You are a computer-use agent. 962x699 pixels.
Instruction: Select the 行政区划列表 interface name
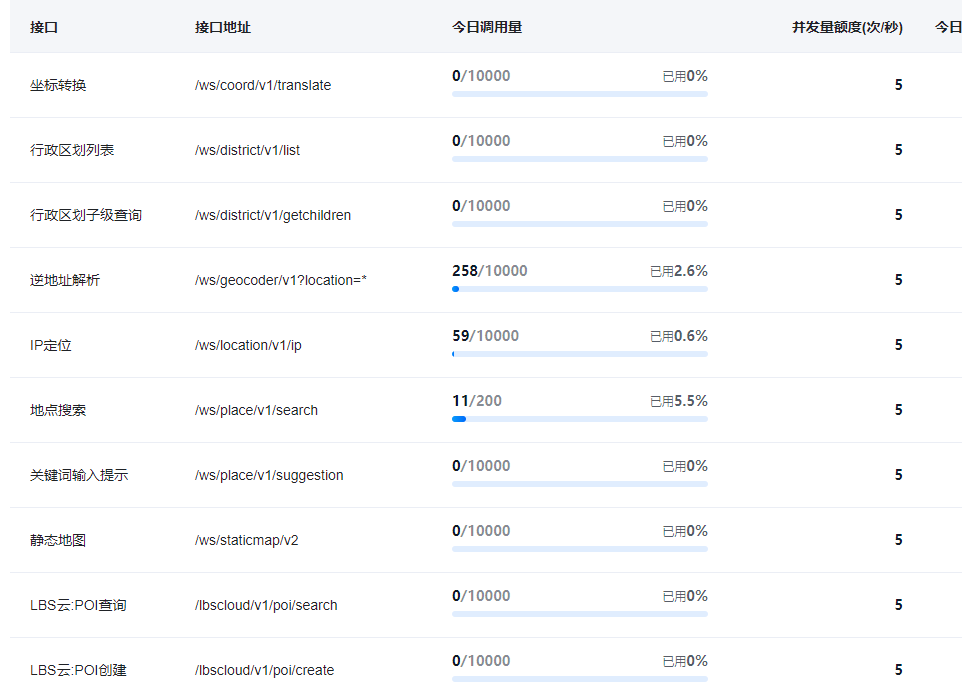coord(72,150)
